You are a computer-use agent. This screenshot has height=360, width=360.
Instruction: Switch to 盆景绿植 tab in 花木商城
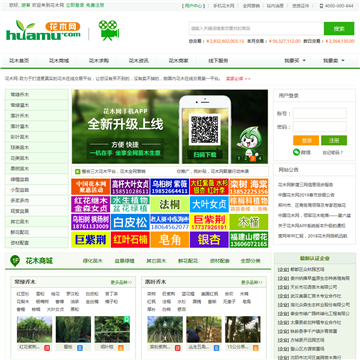tap(124, 261)
